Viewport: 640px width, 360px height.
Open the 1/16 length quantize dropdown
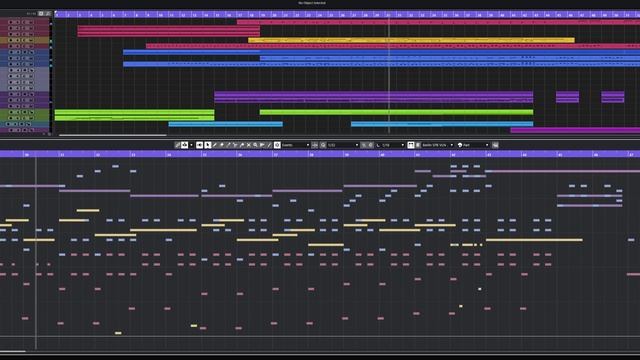pyautogui.click(x=393, y=145)
